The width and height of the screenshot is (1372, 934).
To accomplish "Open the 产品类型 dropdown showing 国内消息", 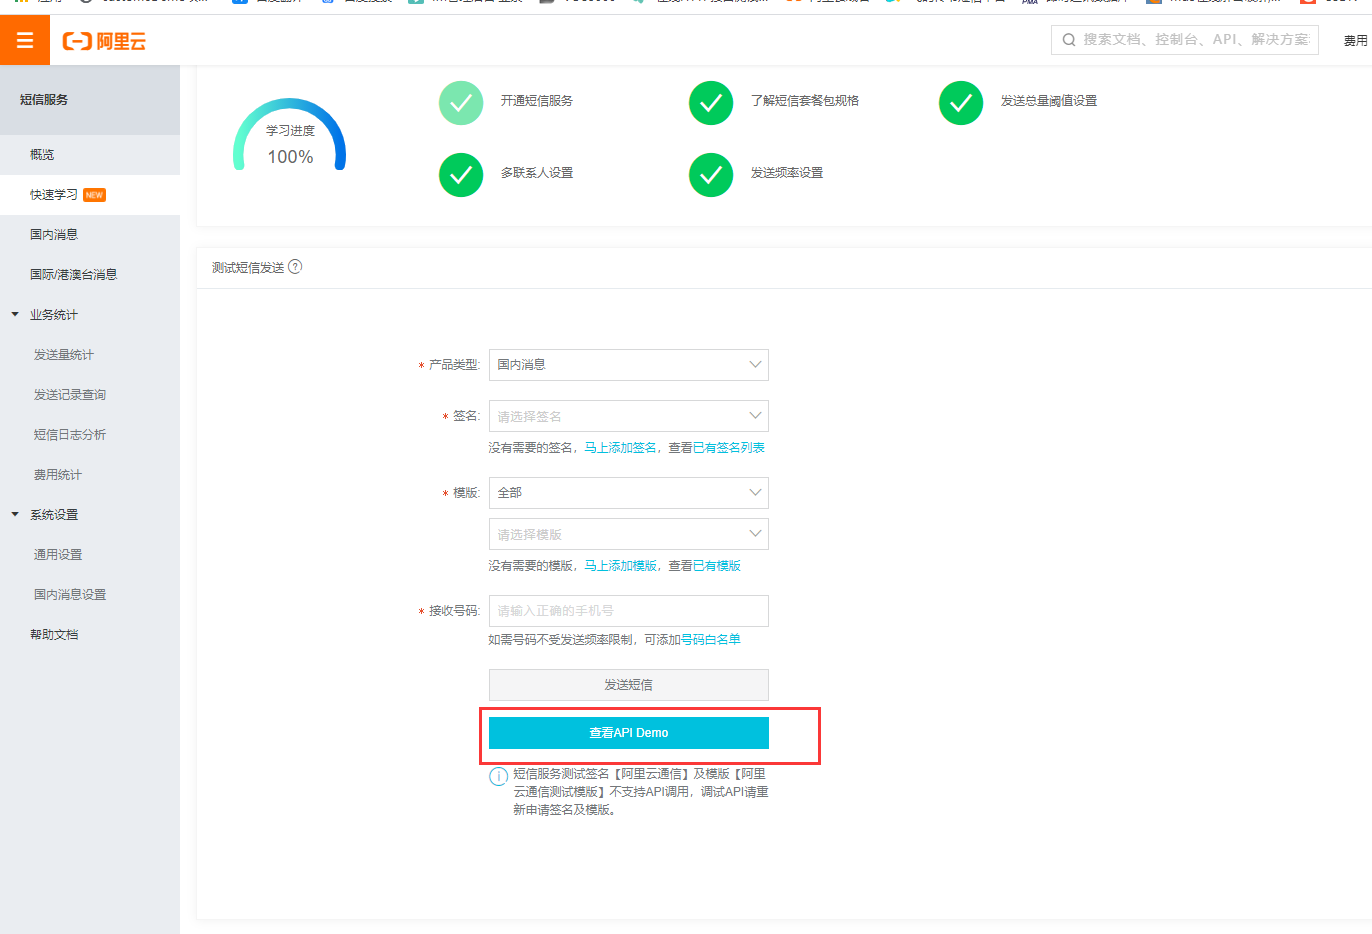I will click(x=628, y=365).
